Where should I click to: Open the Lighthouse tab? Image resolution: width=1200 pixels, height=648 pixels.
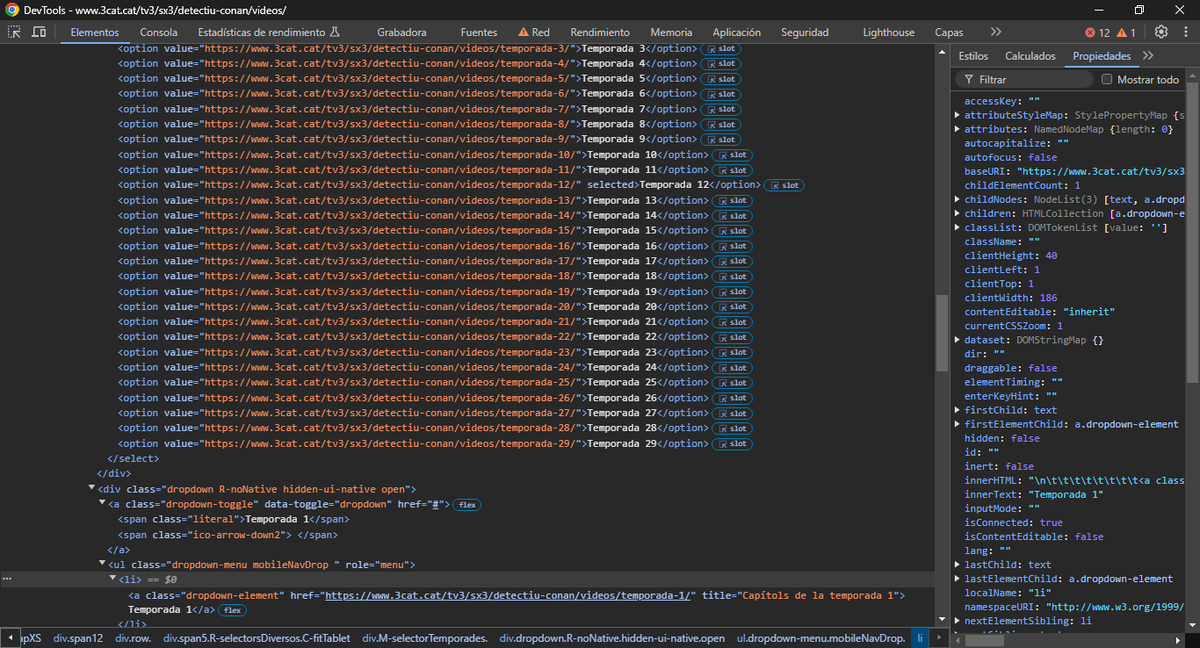tap(889, 32)
